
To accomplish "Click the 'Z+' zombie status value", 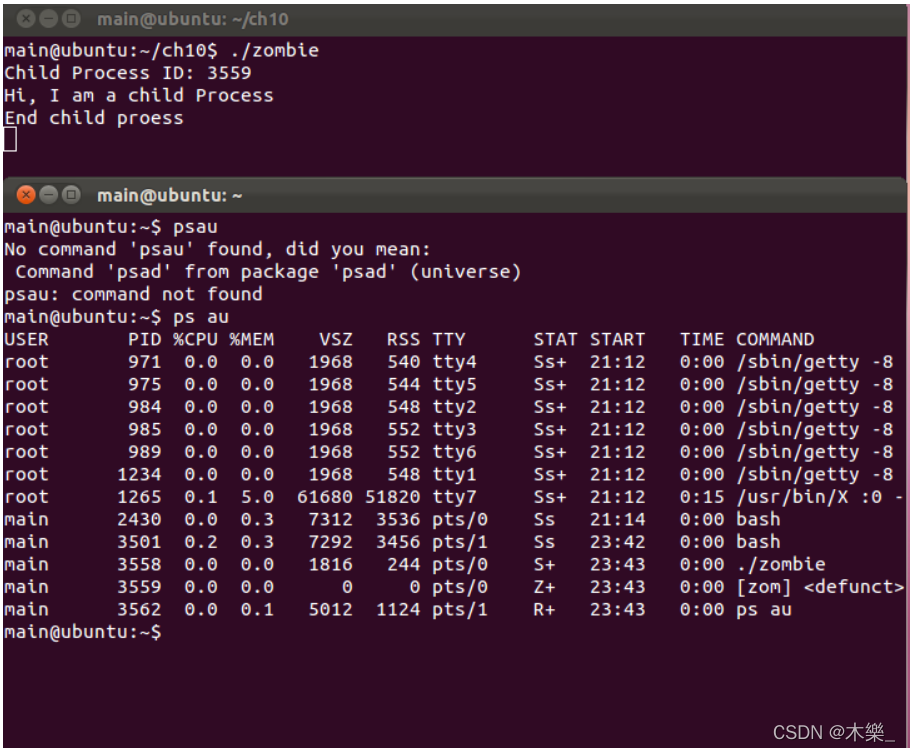I will (x=544, y=587).
